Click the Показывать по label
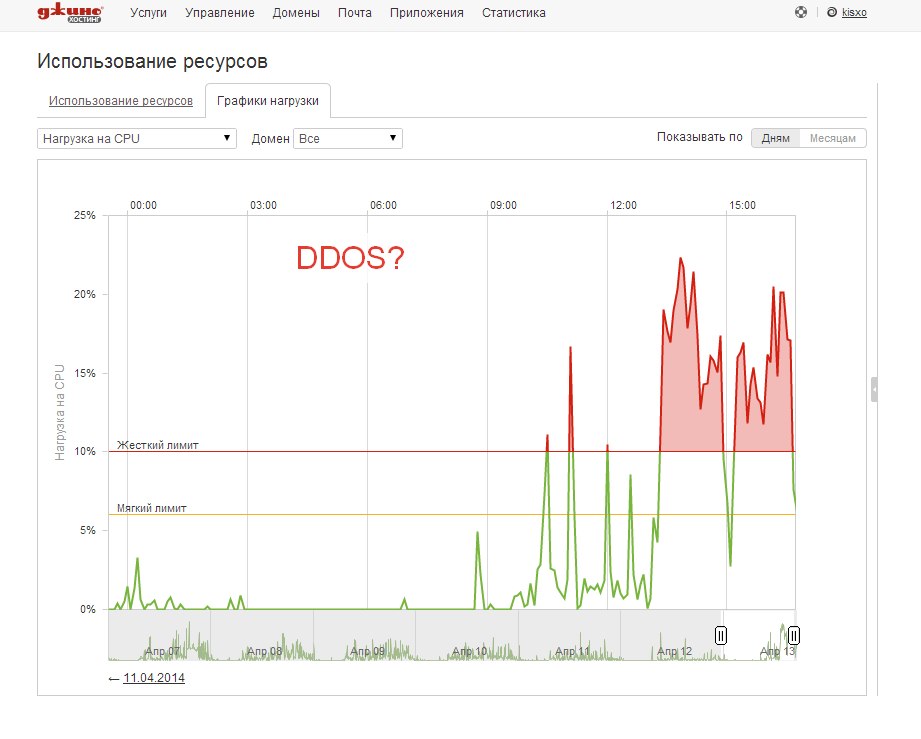The height and width of the screenshot is (739, 921). point(700,137)
